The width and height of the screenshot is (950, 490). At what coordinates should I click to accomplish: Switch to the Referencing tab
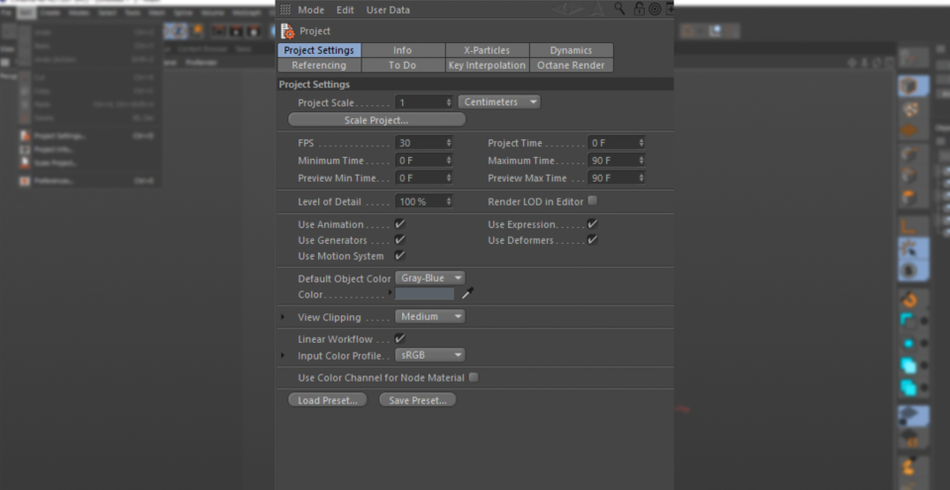click(x=319, y=65)
